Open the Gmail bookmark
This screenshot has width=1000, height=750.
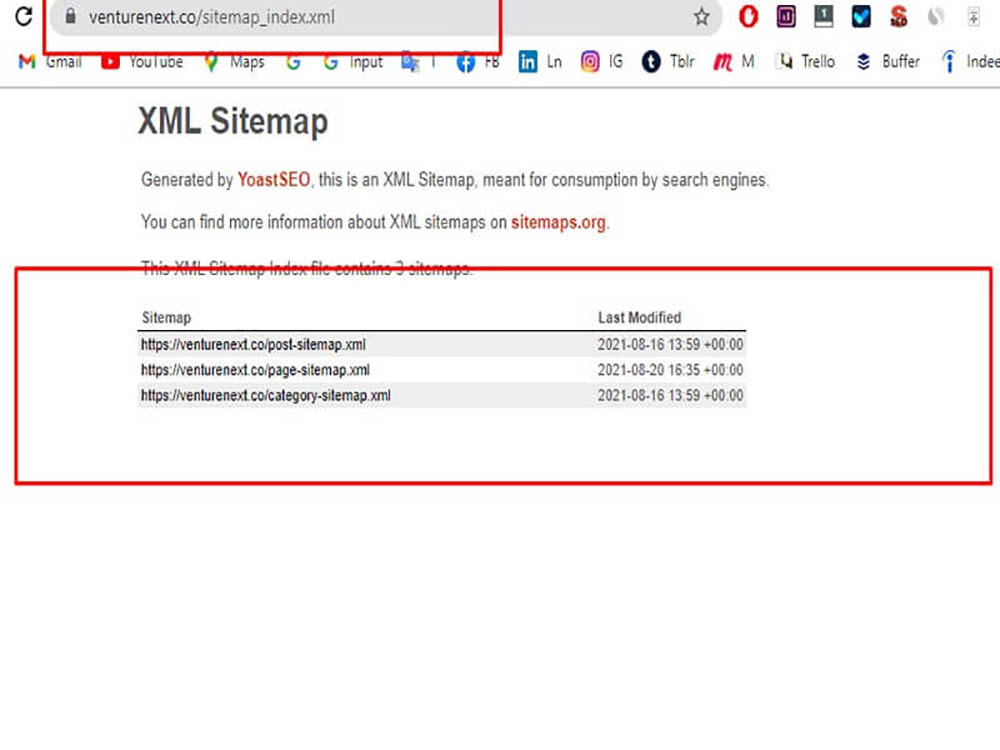(50, 62)
